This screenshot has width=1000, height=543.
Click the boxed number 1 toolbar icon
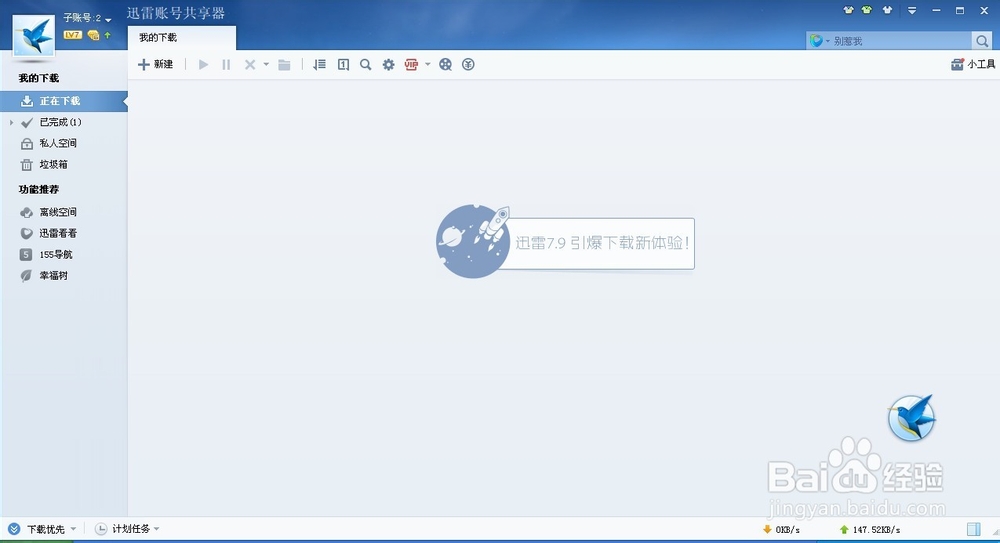343,64
